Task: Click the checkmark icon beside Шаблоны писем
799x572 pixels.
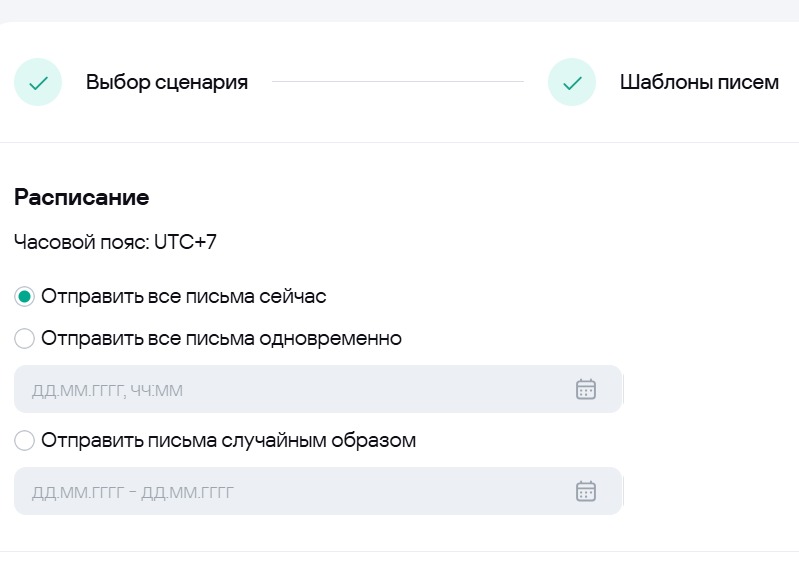Action: point(572,83)
